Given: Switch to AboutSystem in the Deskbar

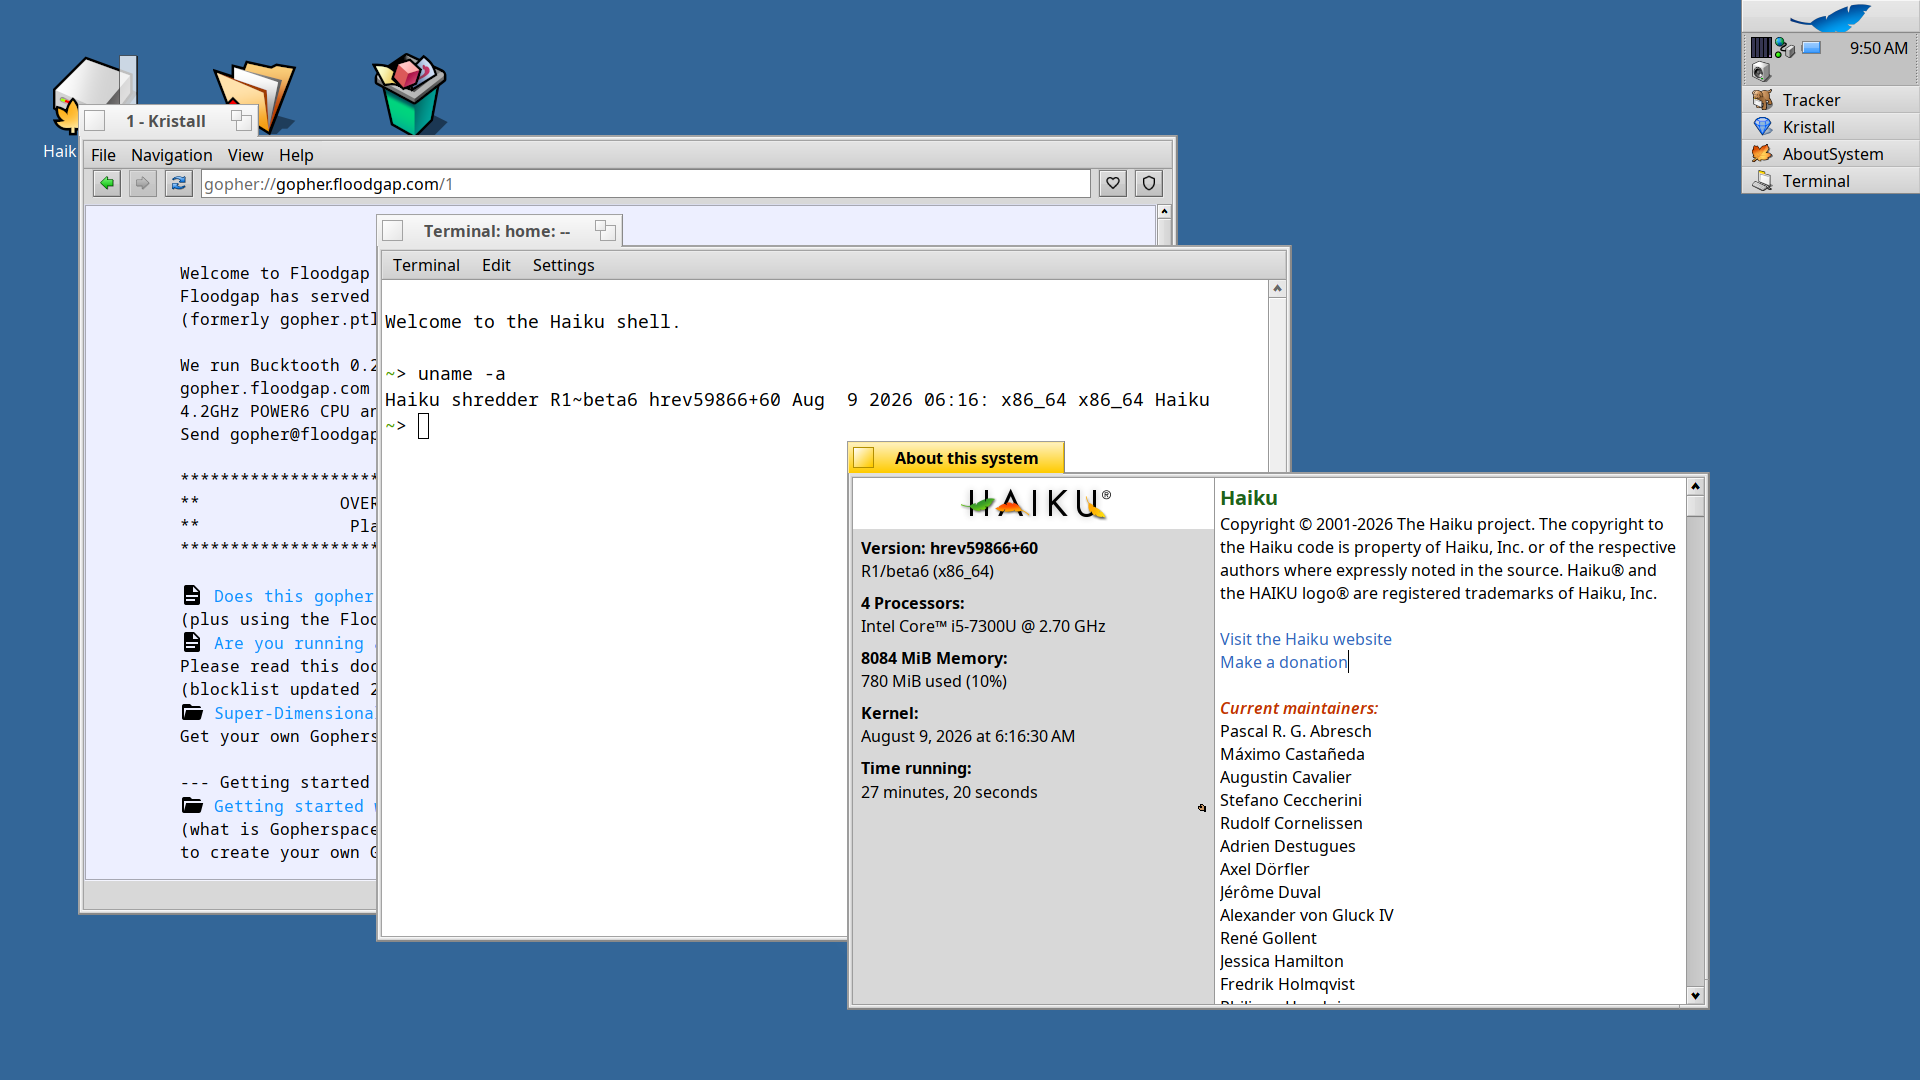Looking at the screenshot, I should pyautogui.click(x=1830, y=154).
